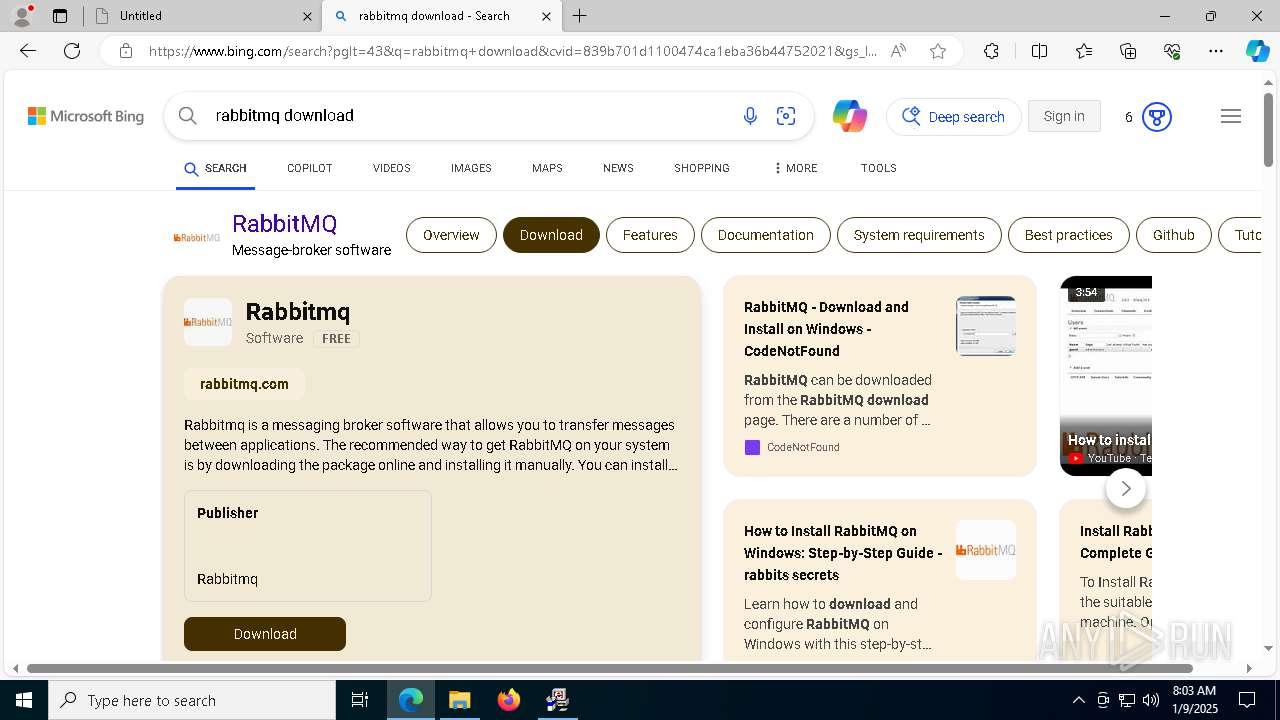The image size is (1280, 720).
Task: Open File Explorer from taskbar
Action: tap(459, 700)
